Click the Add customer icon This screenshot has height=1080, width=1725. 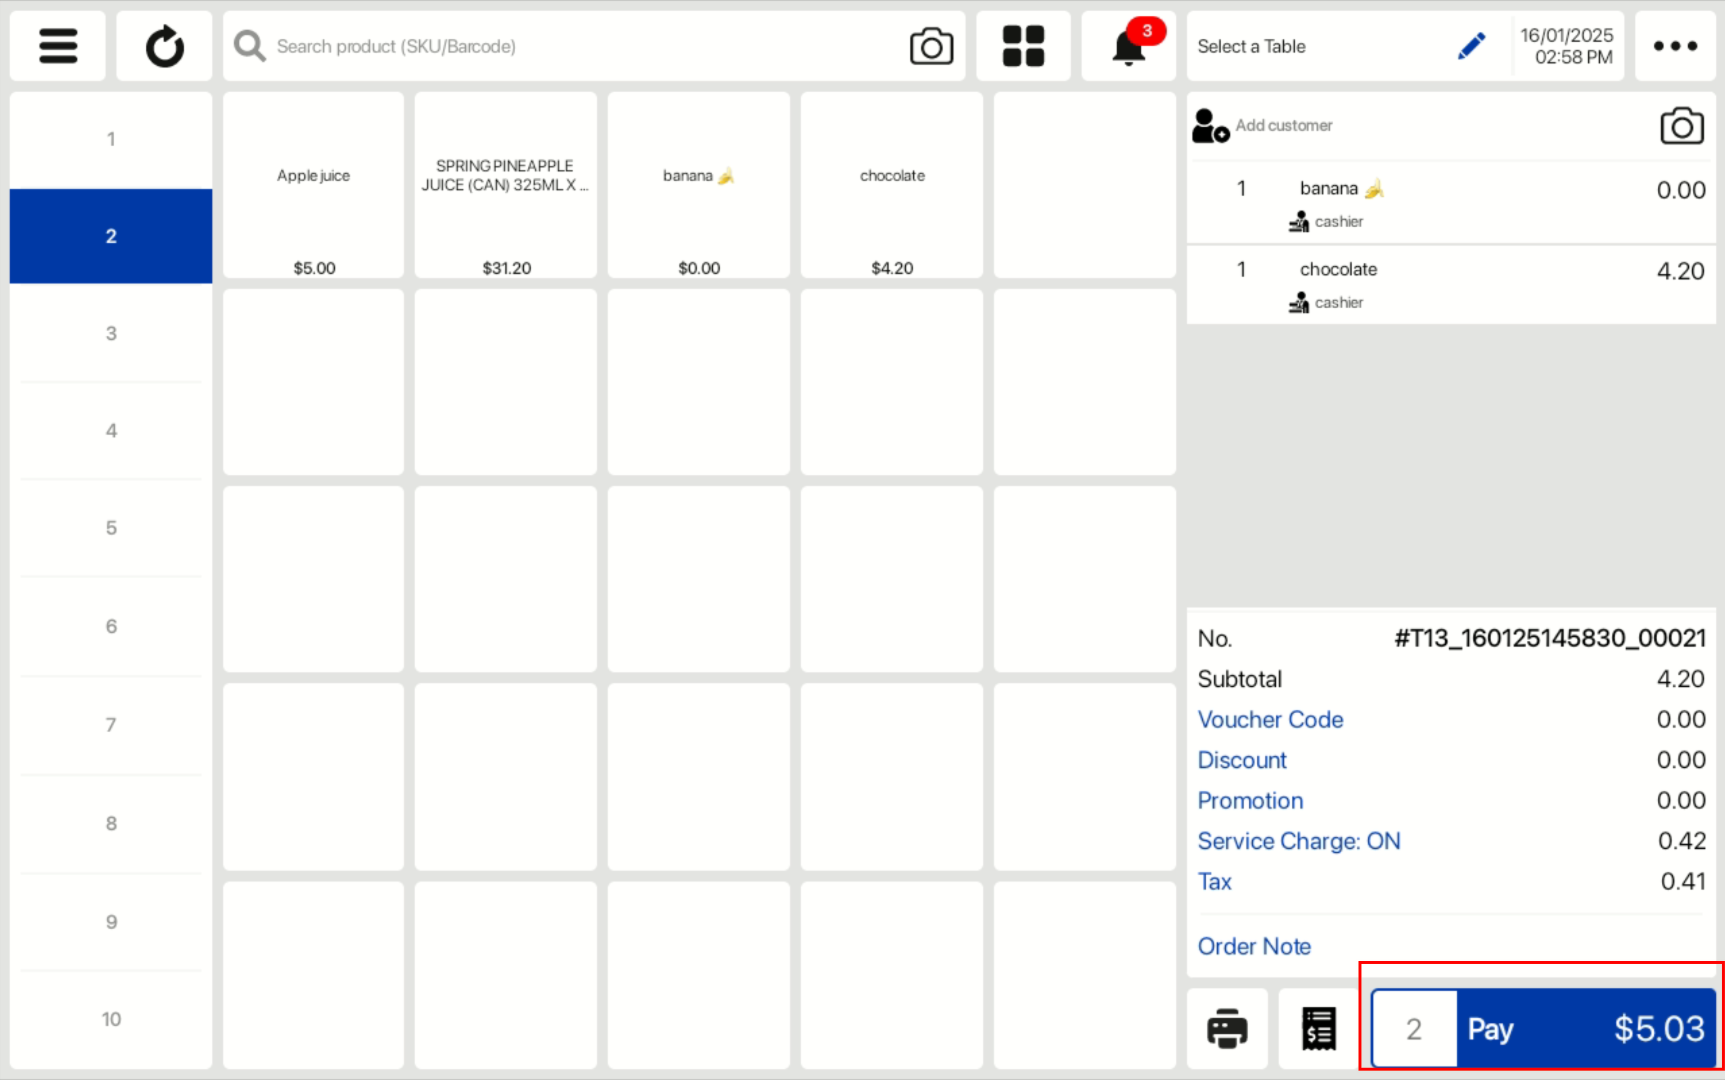pyautogui.click(x=1210, y=126)
